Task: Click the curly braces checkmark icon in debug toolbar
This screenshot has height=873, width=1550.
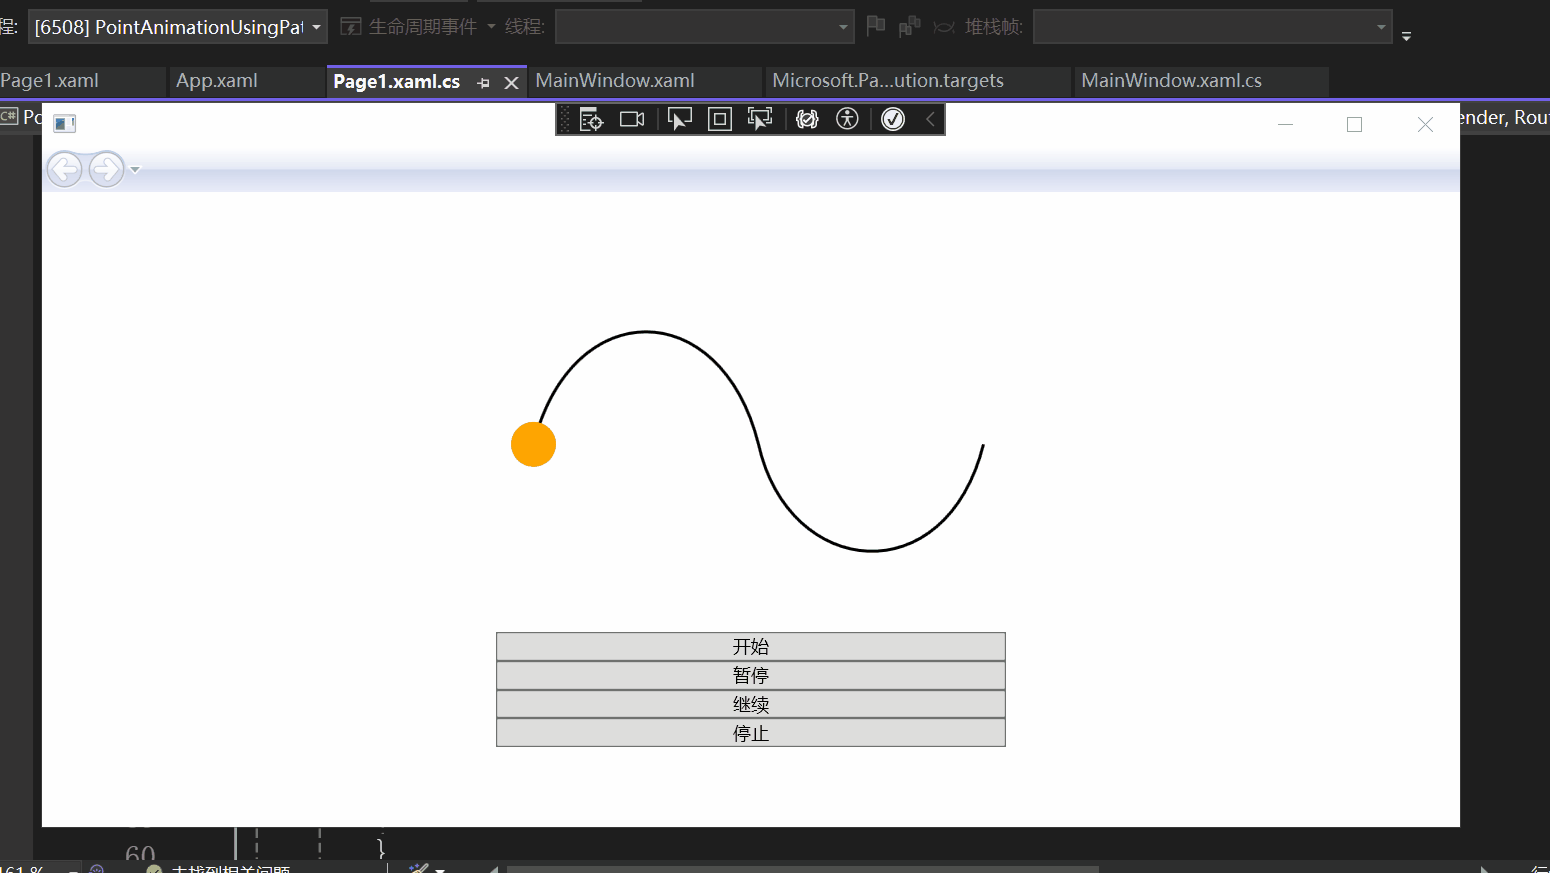Action: pyautogui.click(x=807, y=120)
